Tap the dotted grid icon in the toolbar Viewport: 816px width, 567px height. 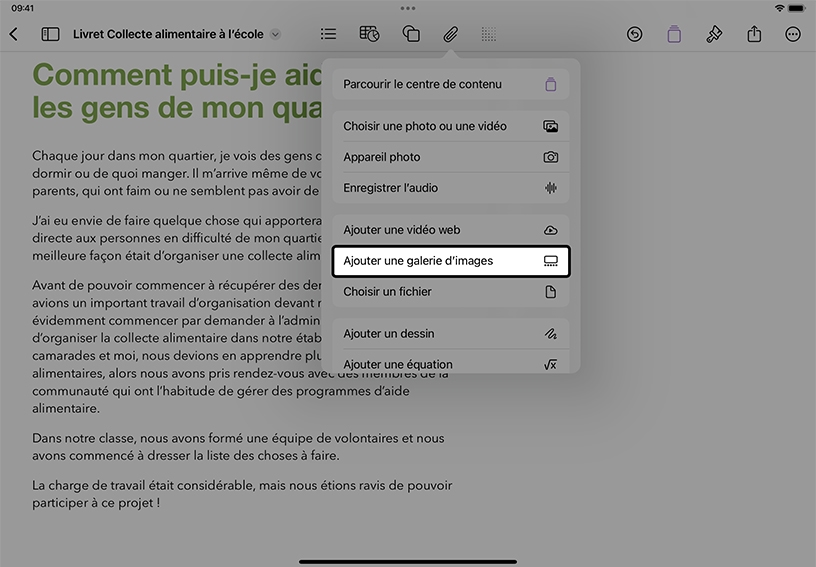coord(489,34)
